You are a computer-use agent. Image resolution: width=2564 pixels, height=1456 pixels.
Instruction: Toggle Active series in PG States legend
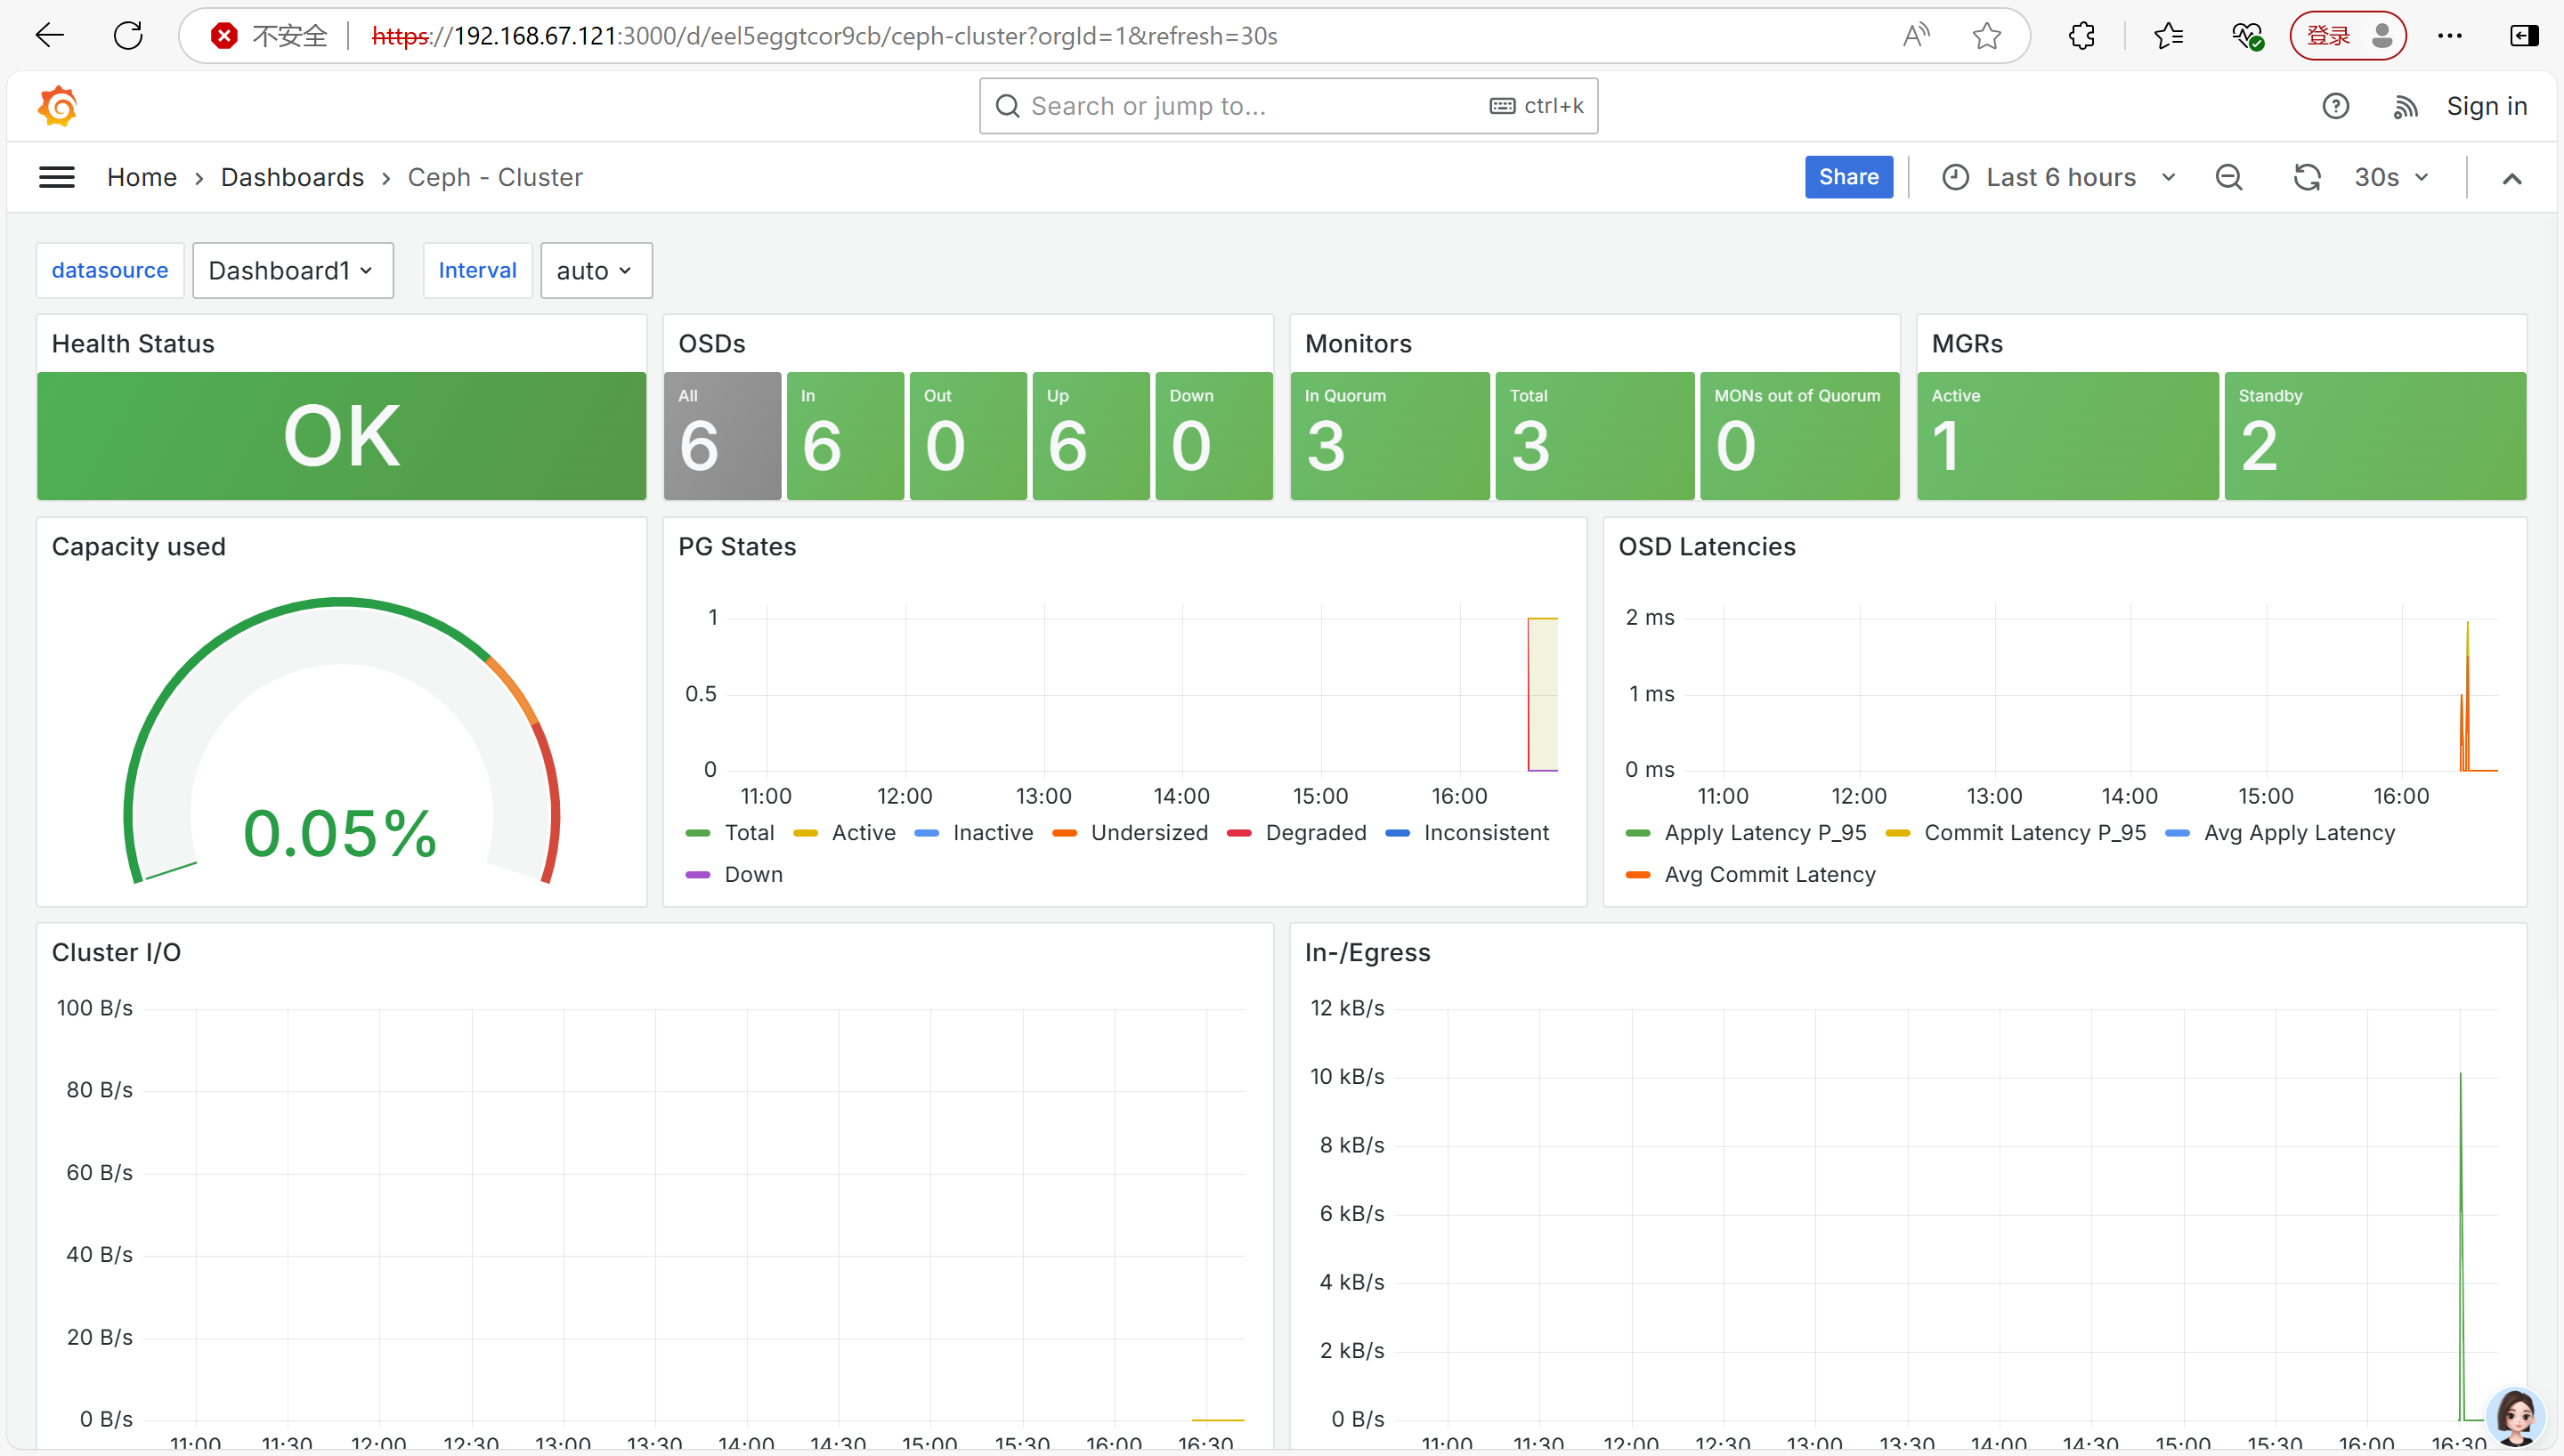[863, 832]
